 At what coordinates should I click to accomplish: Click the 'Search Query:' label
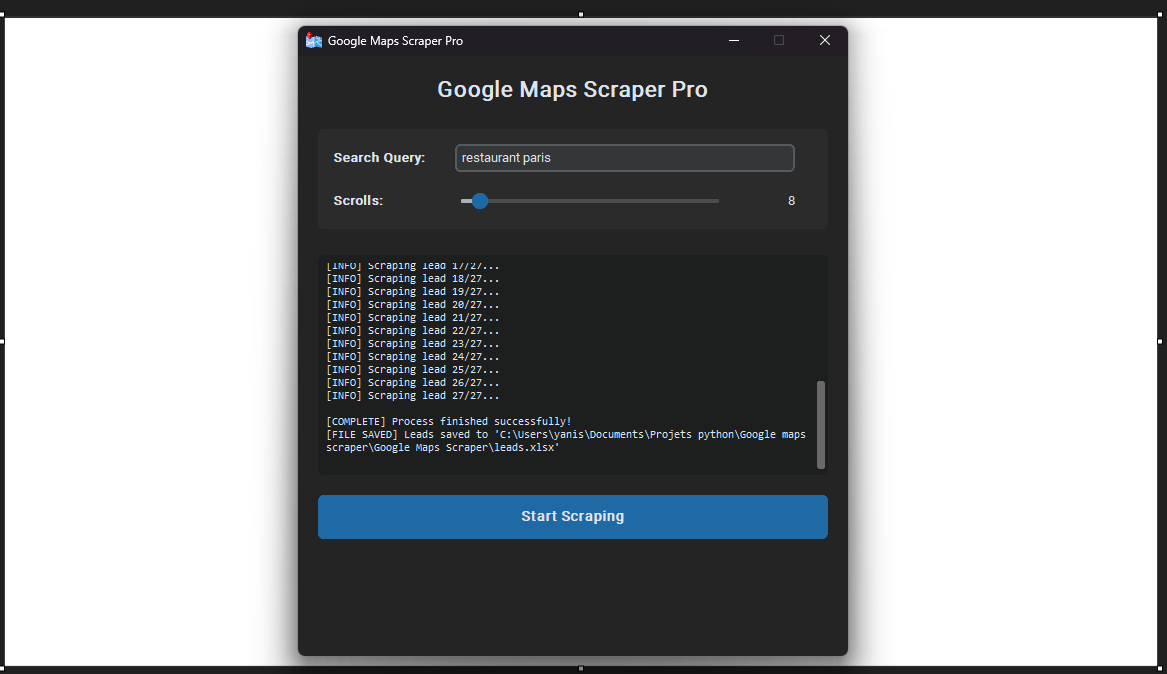[379, 158]
